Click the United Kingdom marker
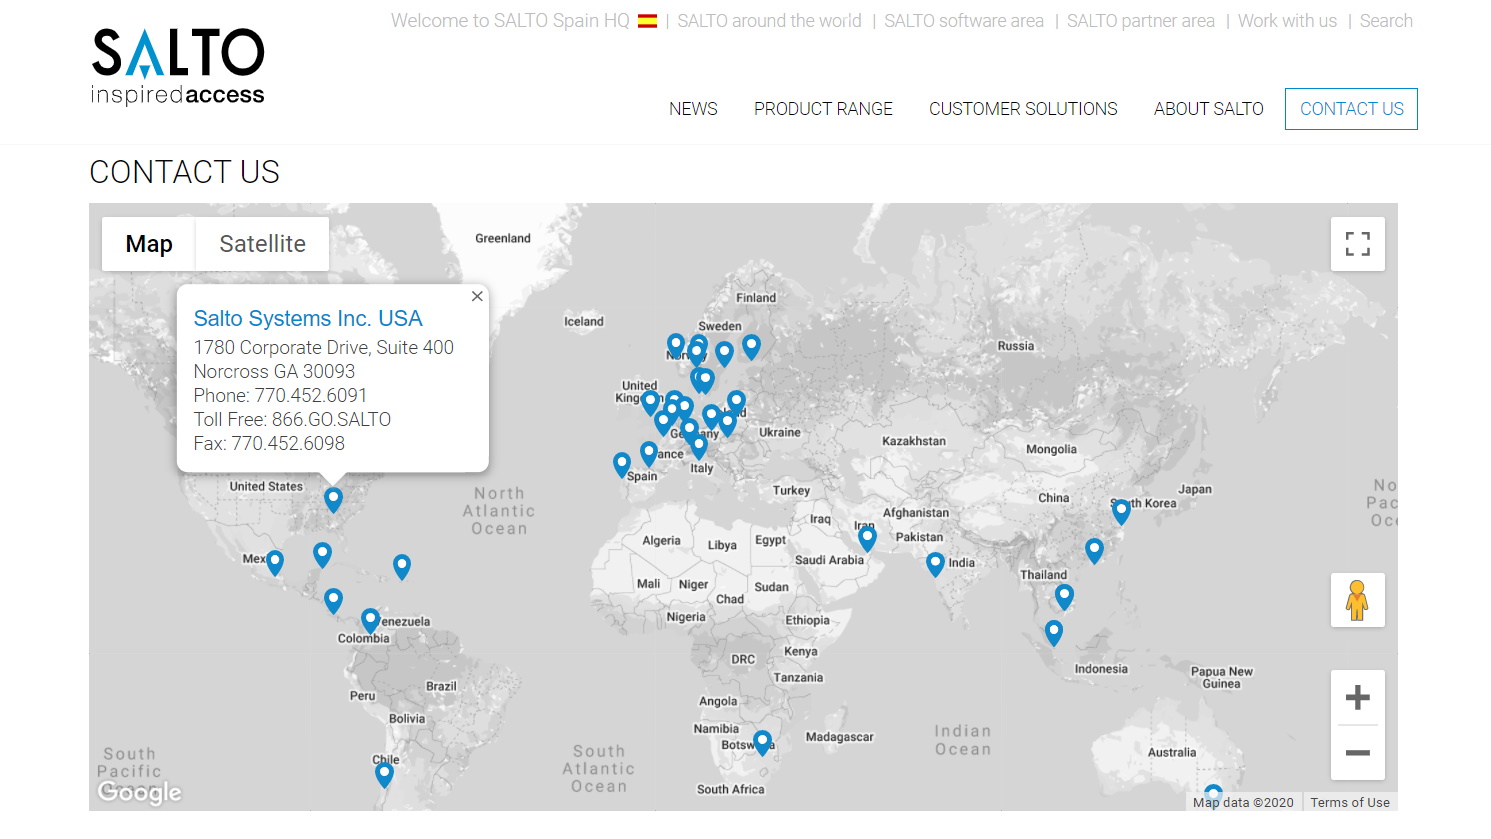 650,403
